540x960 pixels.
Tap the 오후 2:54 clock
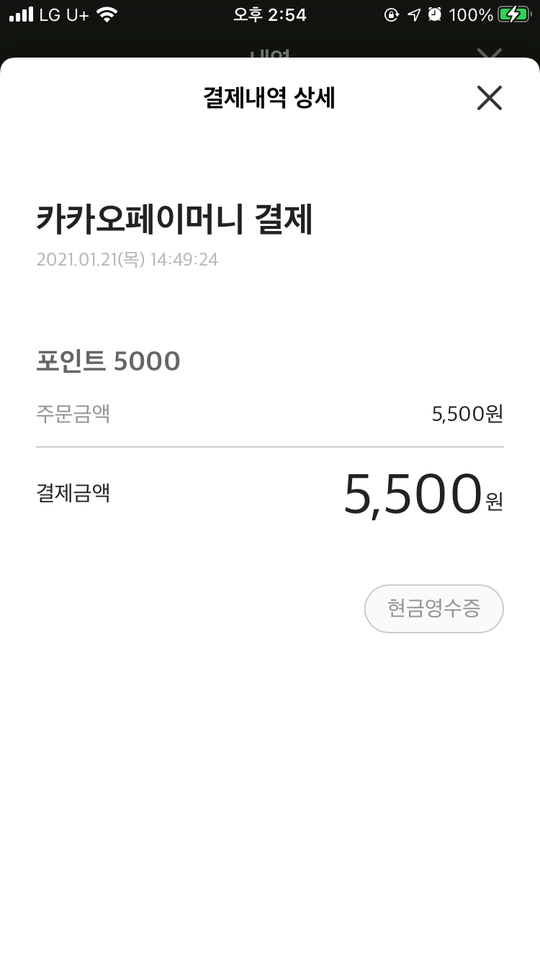[269, 15]
